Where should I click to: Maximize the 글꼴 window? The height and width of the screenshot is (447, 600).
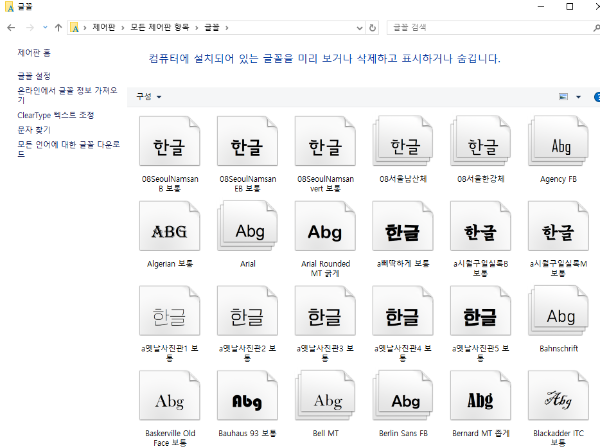[x=569, y=7]
